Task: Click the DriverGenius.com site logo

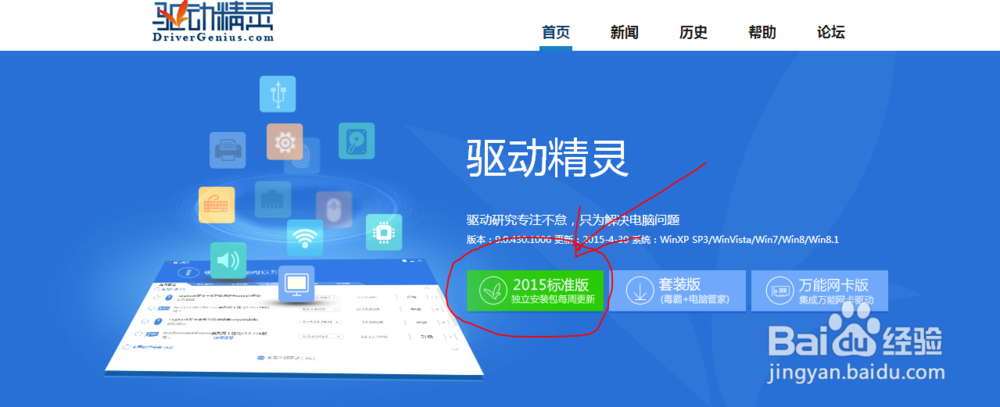Action: 214,22
